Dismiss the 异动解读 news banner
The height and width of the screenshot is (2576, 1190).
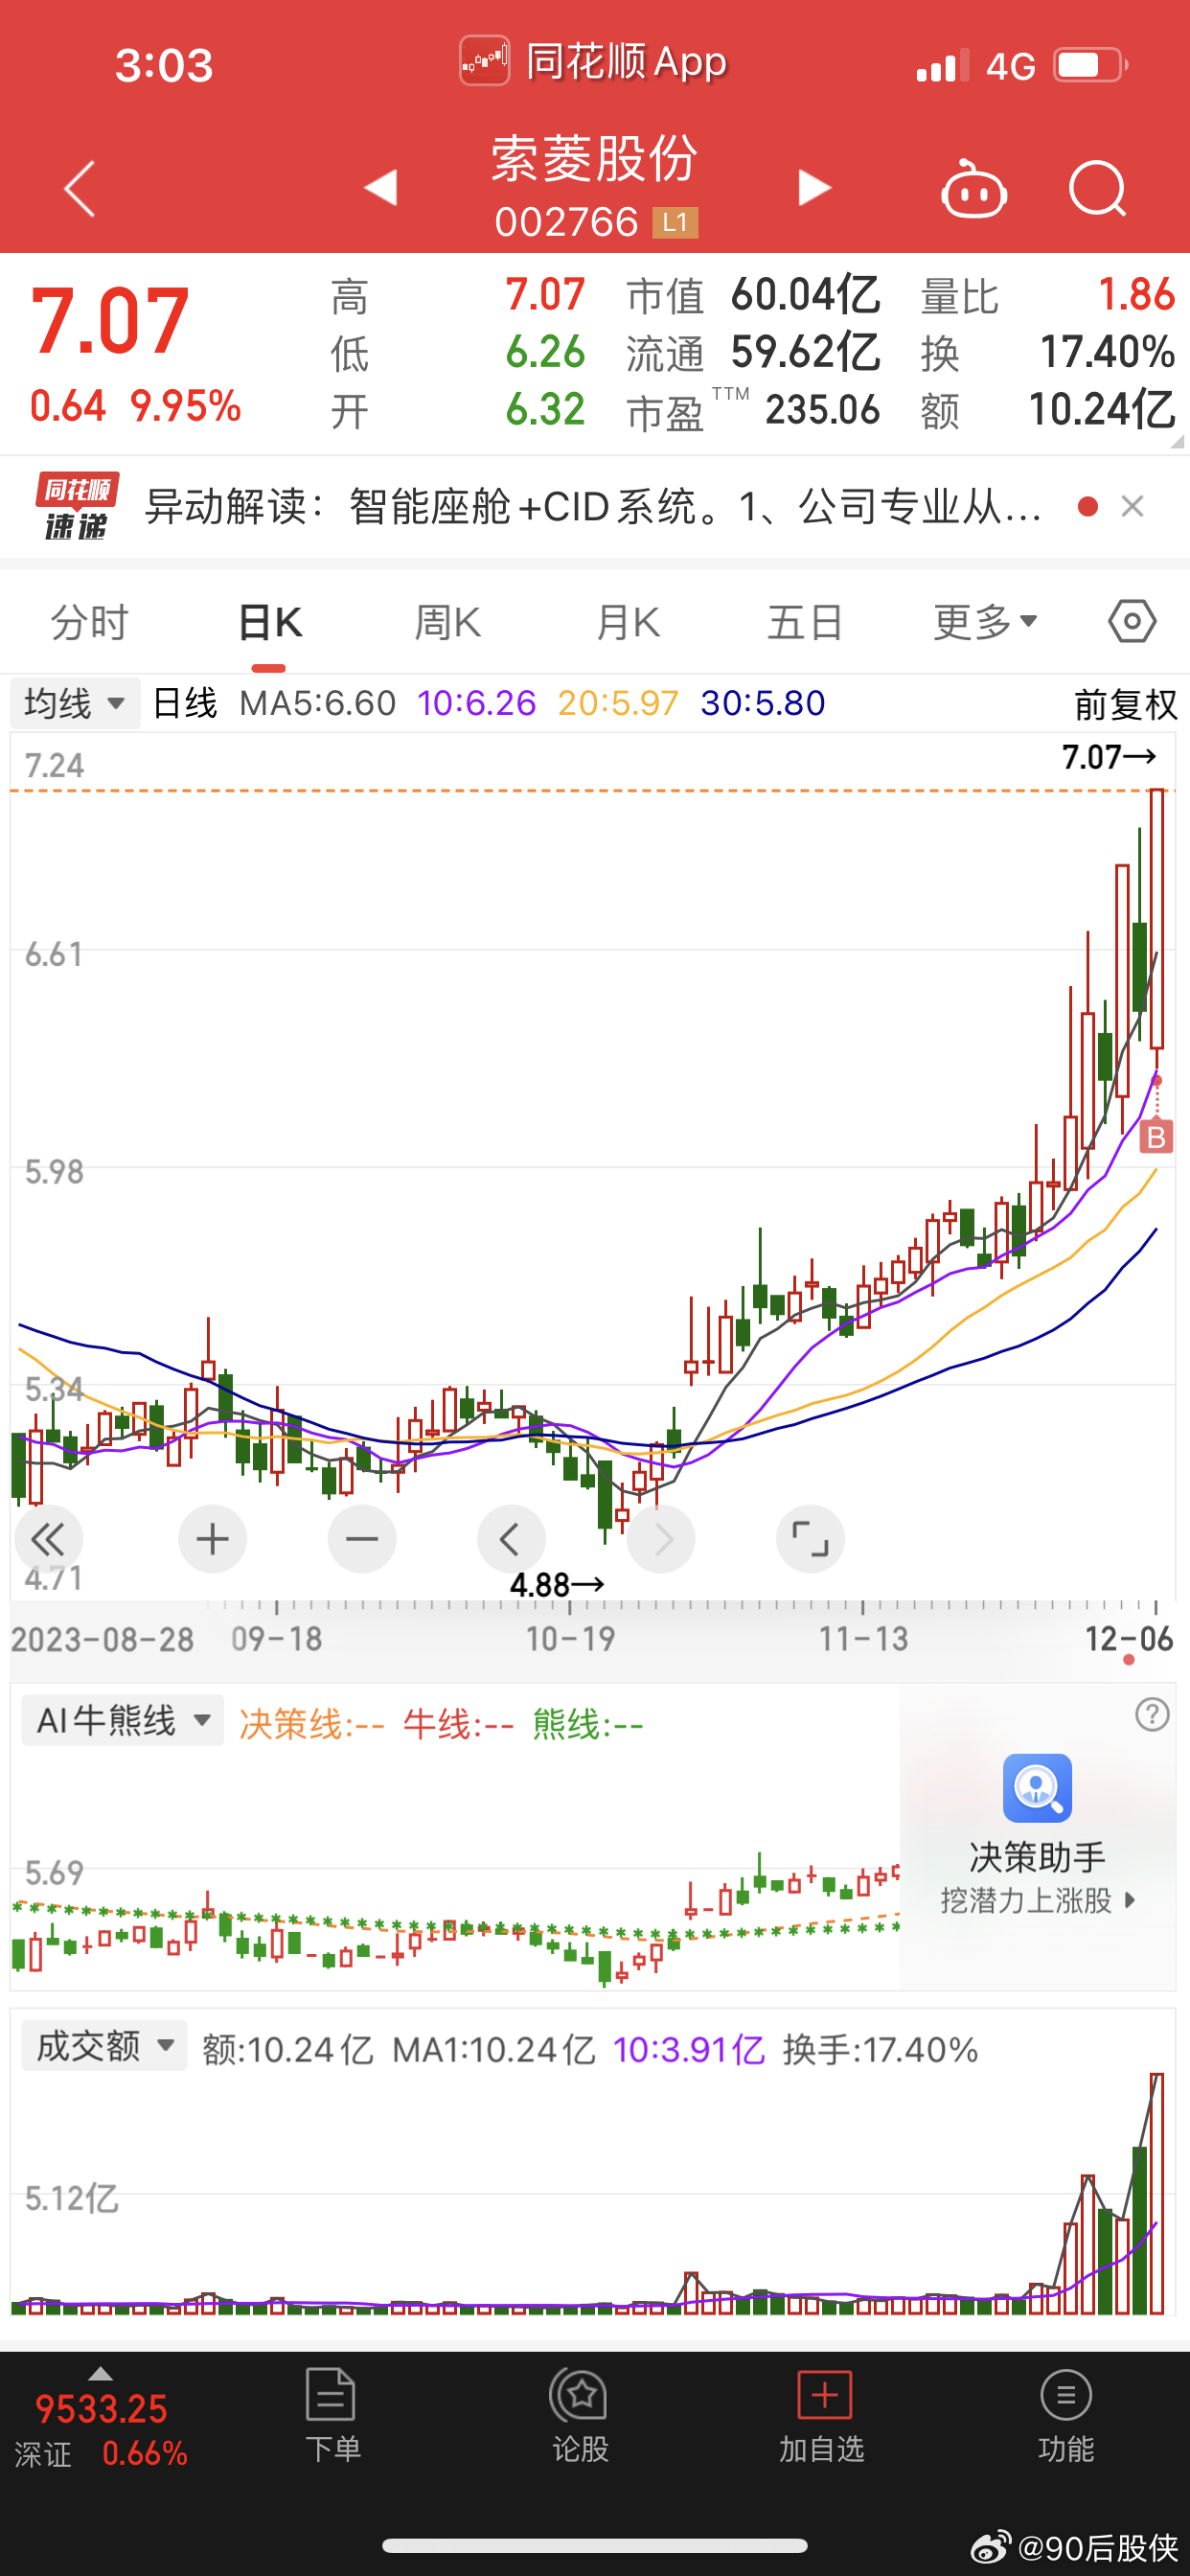click(1132, 507)
